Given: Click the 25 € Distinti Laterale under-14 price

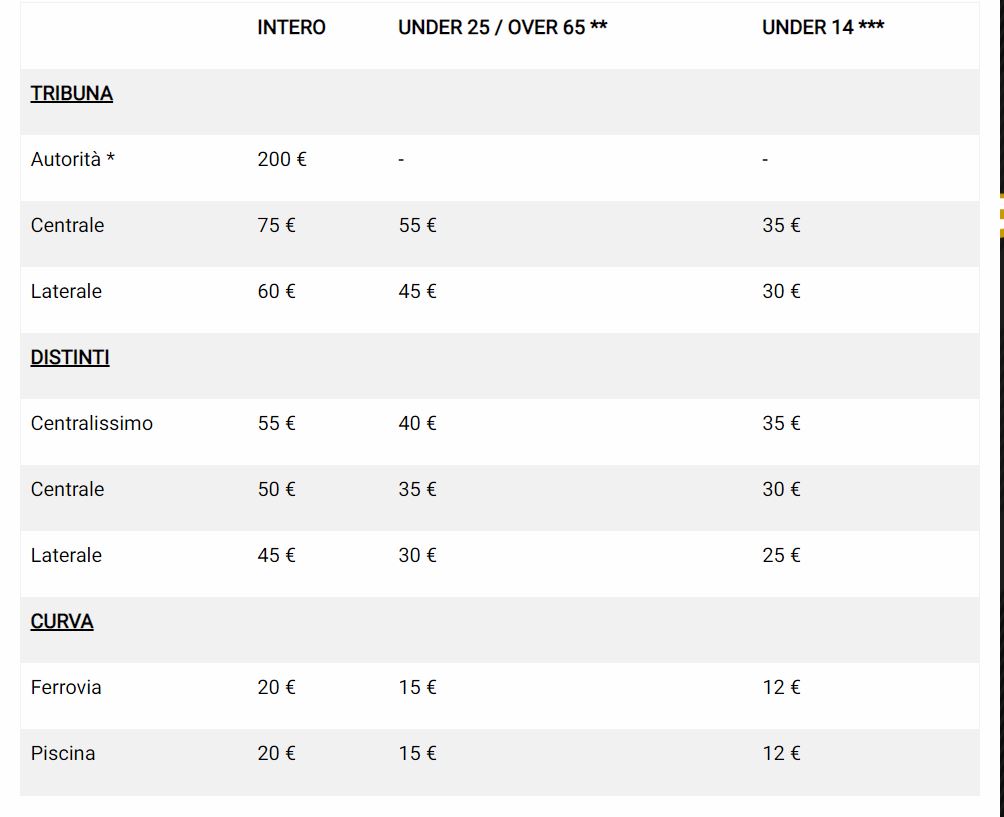Looking at the screenshot, I should point(781,555).
